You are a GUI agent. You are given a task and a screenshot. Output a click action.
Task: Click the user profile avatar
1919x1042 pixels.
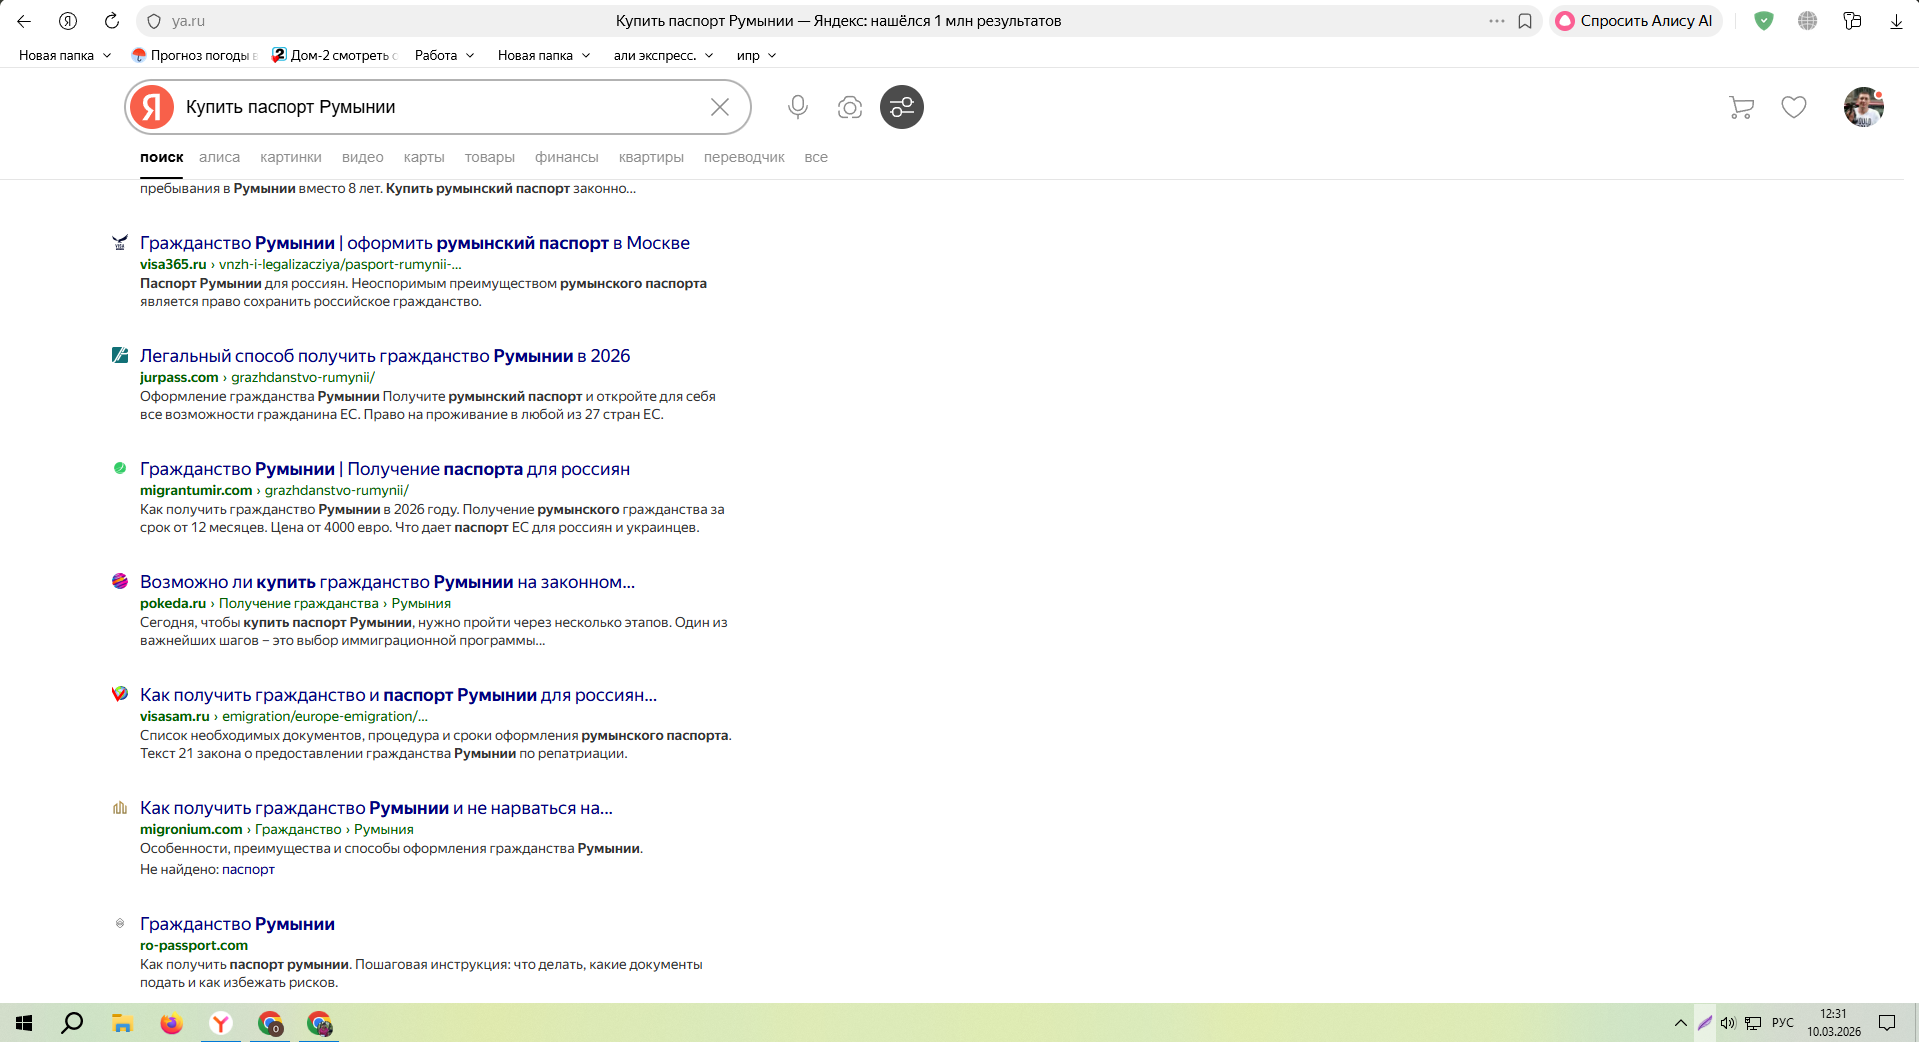tap(1863, 107)
